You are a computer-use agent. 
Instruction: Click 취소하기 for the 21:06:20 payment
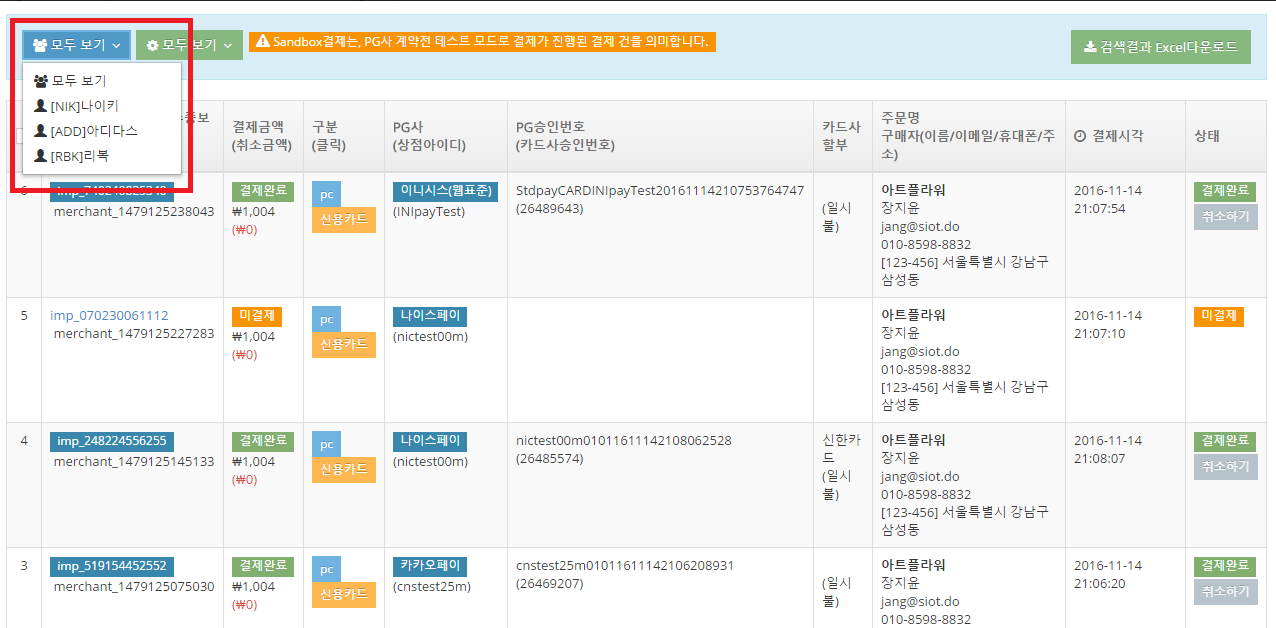click(x=1226, y=591)
